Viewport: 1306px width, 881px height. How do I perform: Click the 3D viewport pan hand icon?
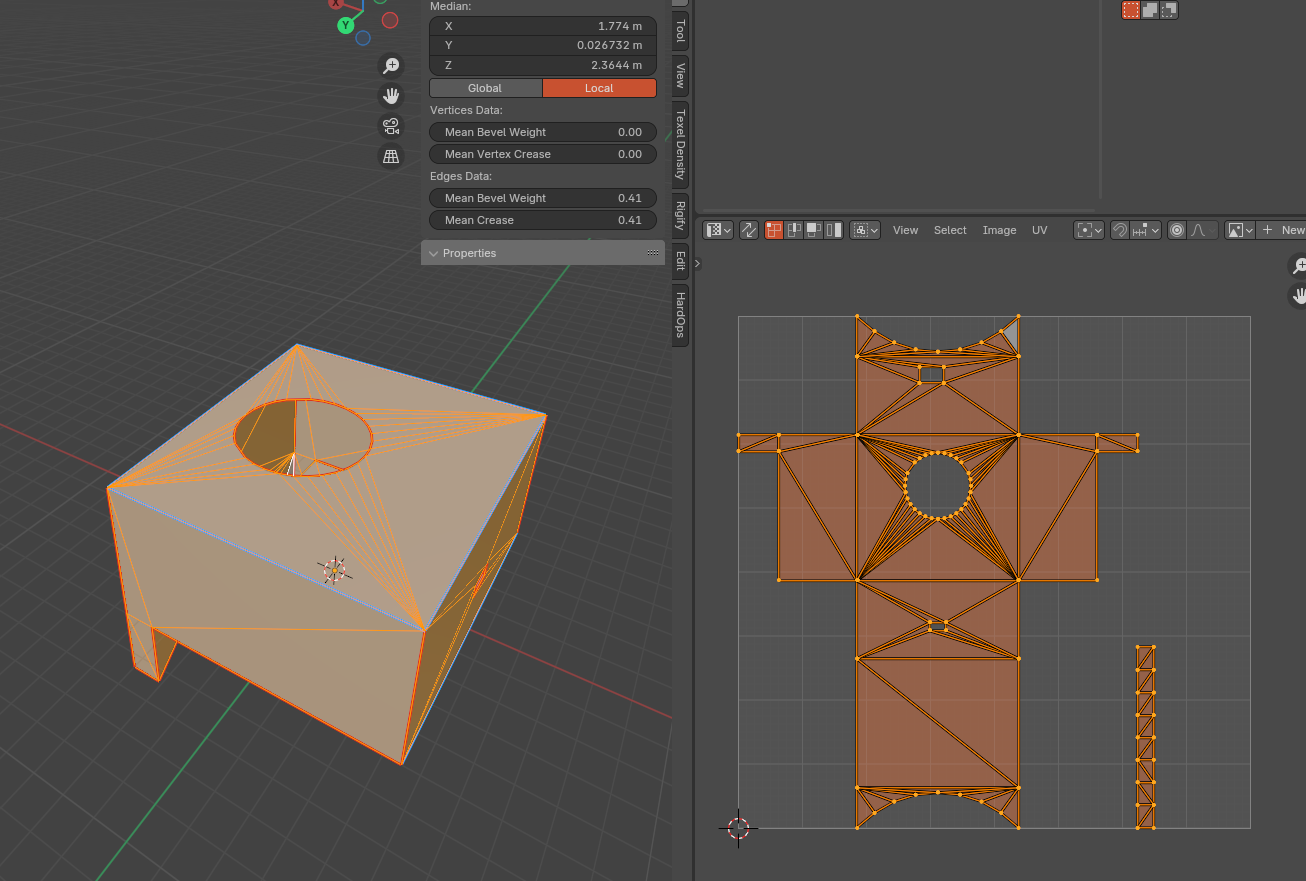391,96
